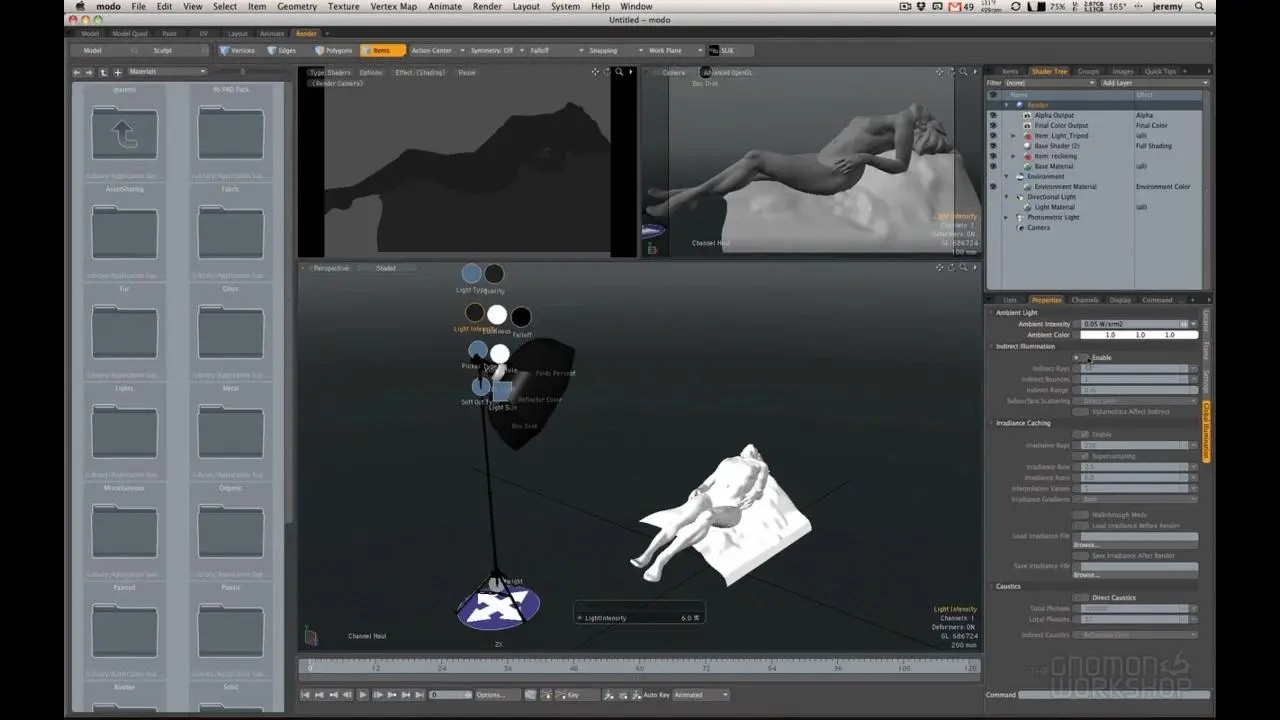The width and height of the screenshot is (1280, 720).
Task: Click Alpha Output layer icon
Action: [1026, 115]
